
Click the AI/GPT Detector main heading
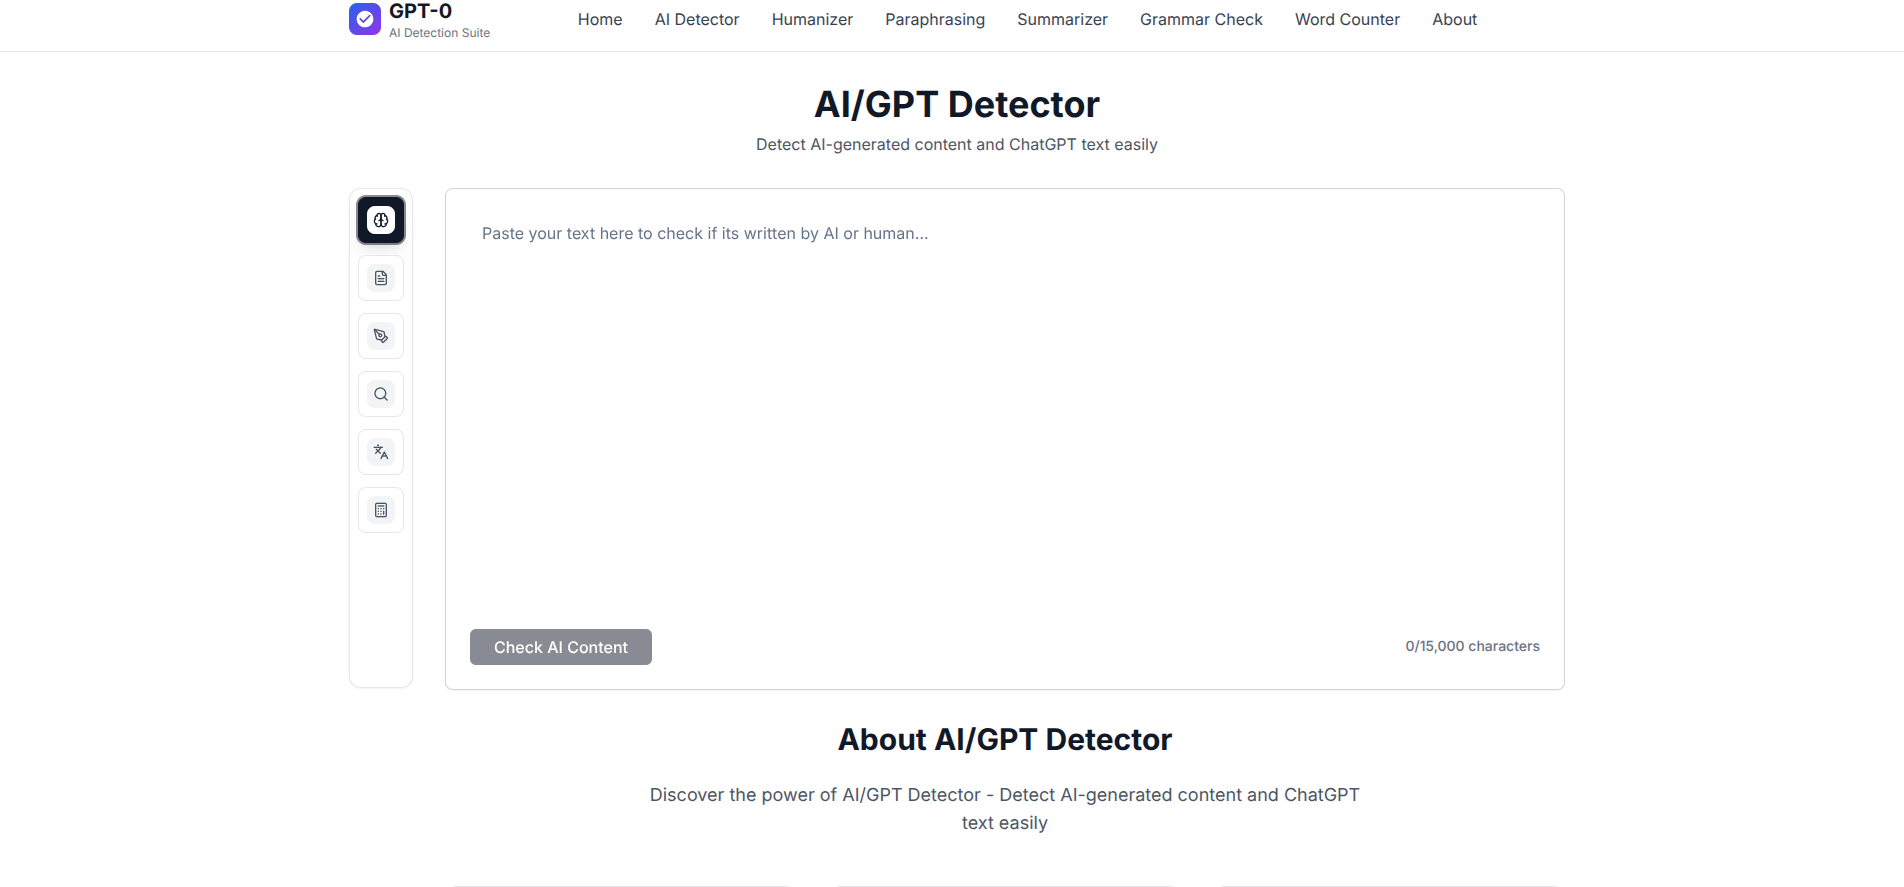tap(957, 104)
